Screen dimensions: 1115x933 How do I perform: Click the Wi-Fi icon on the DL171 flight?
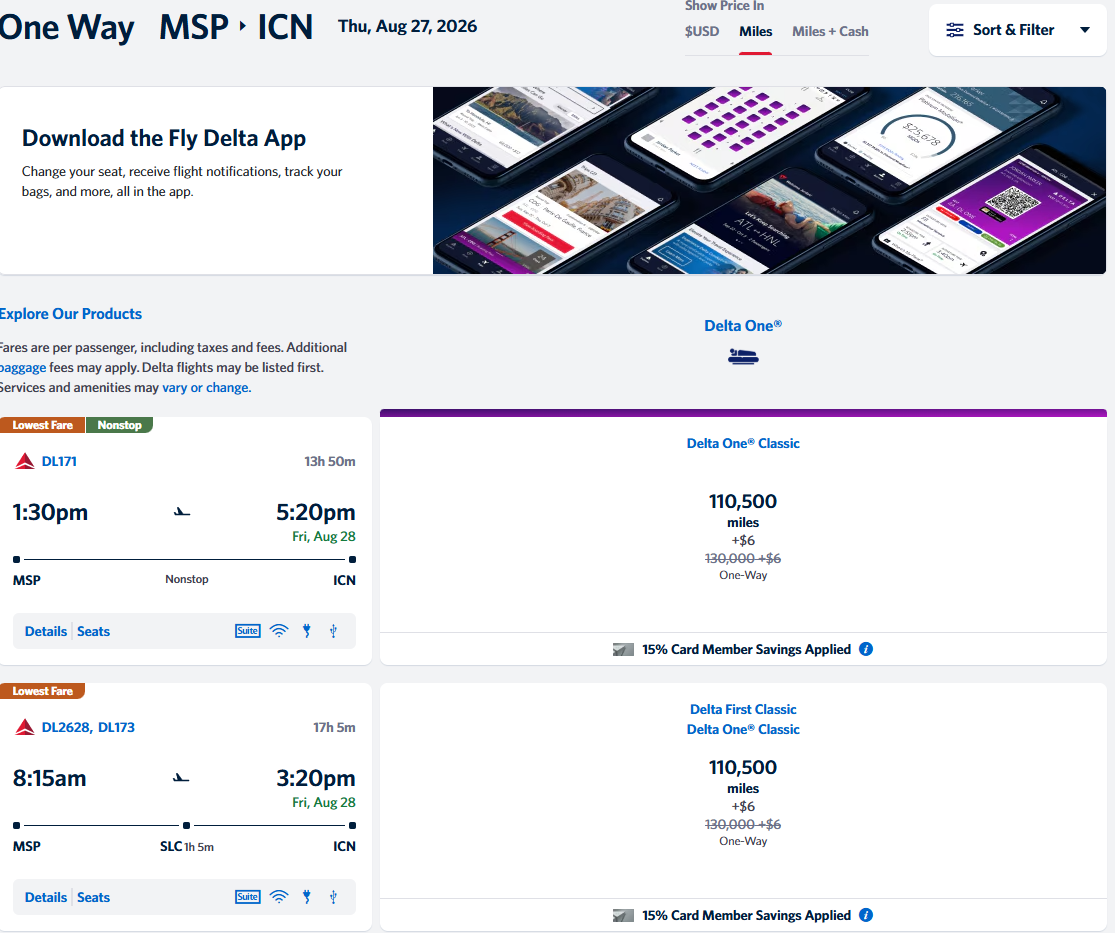(x=279, y=631)
